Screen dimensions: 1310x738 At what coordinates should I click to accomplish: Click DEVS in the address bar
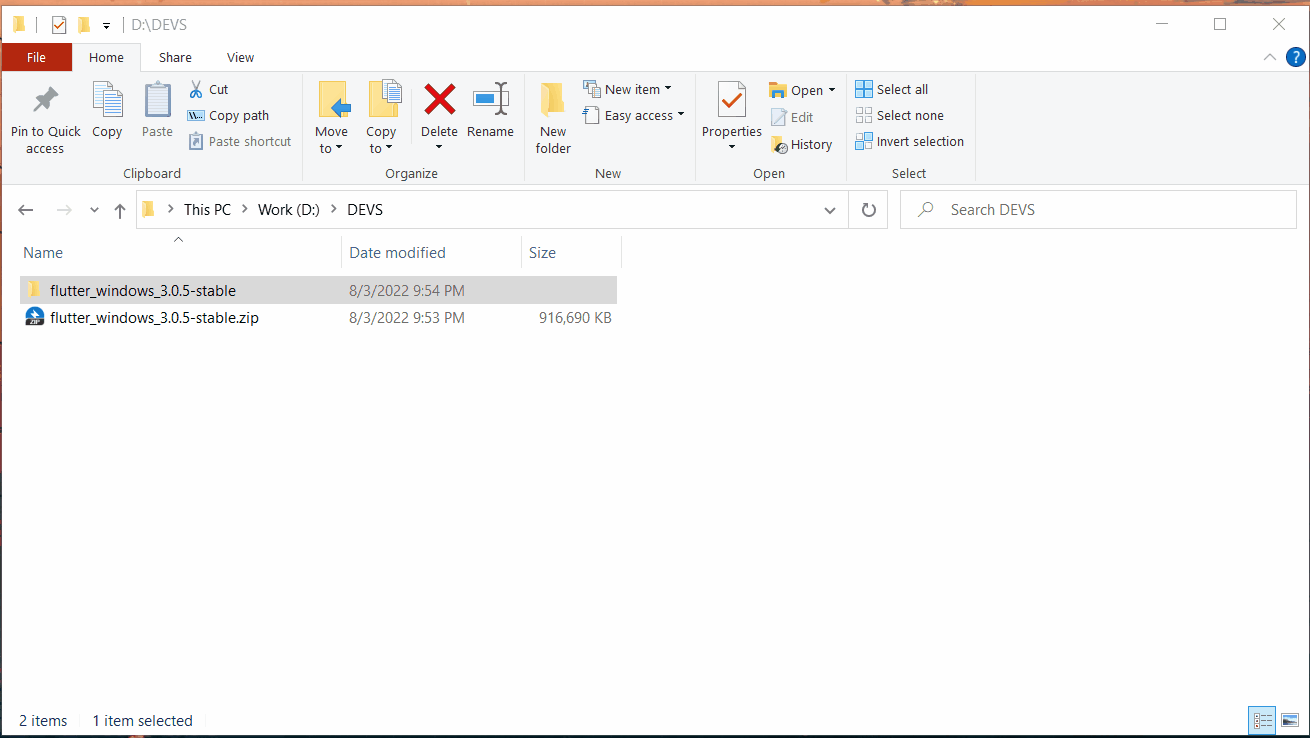[x=365, y=210]
